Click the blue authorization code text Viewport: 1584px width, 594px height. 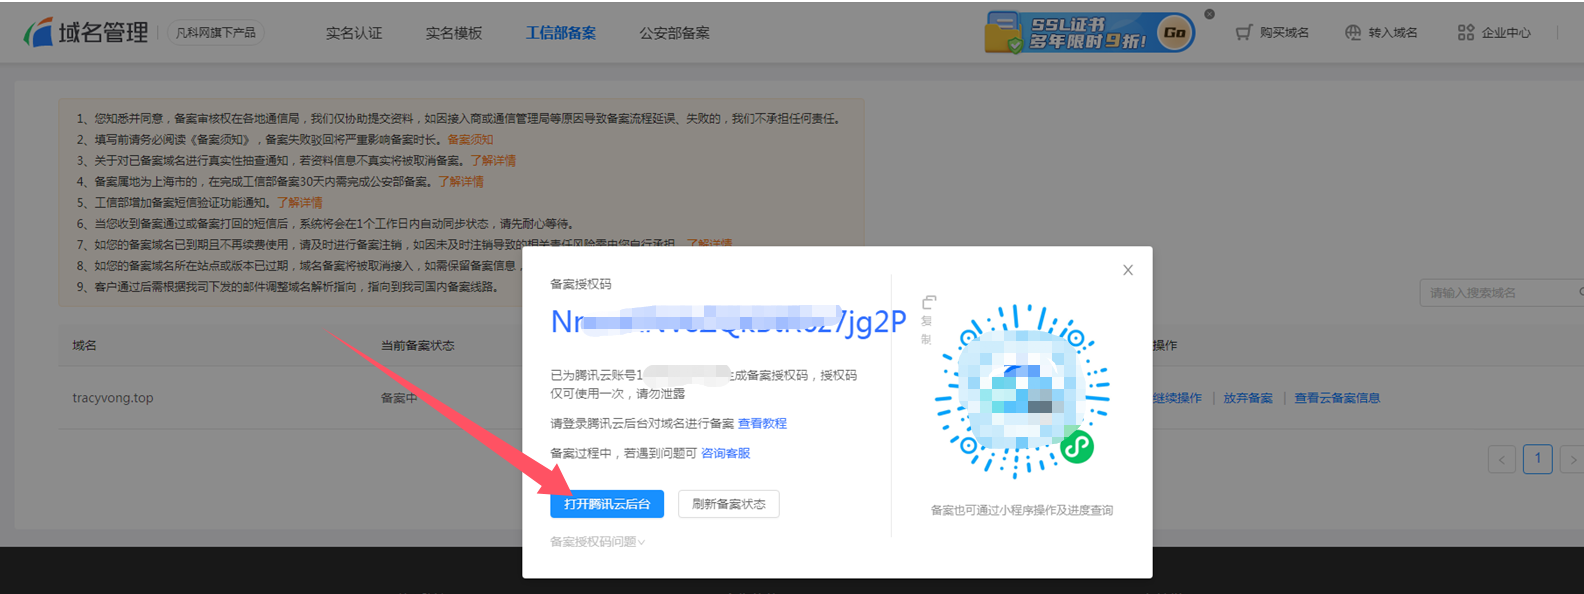click(x=729, y=322)
